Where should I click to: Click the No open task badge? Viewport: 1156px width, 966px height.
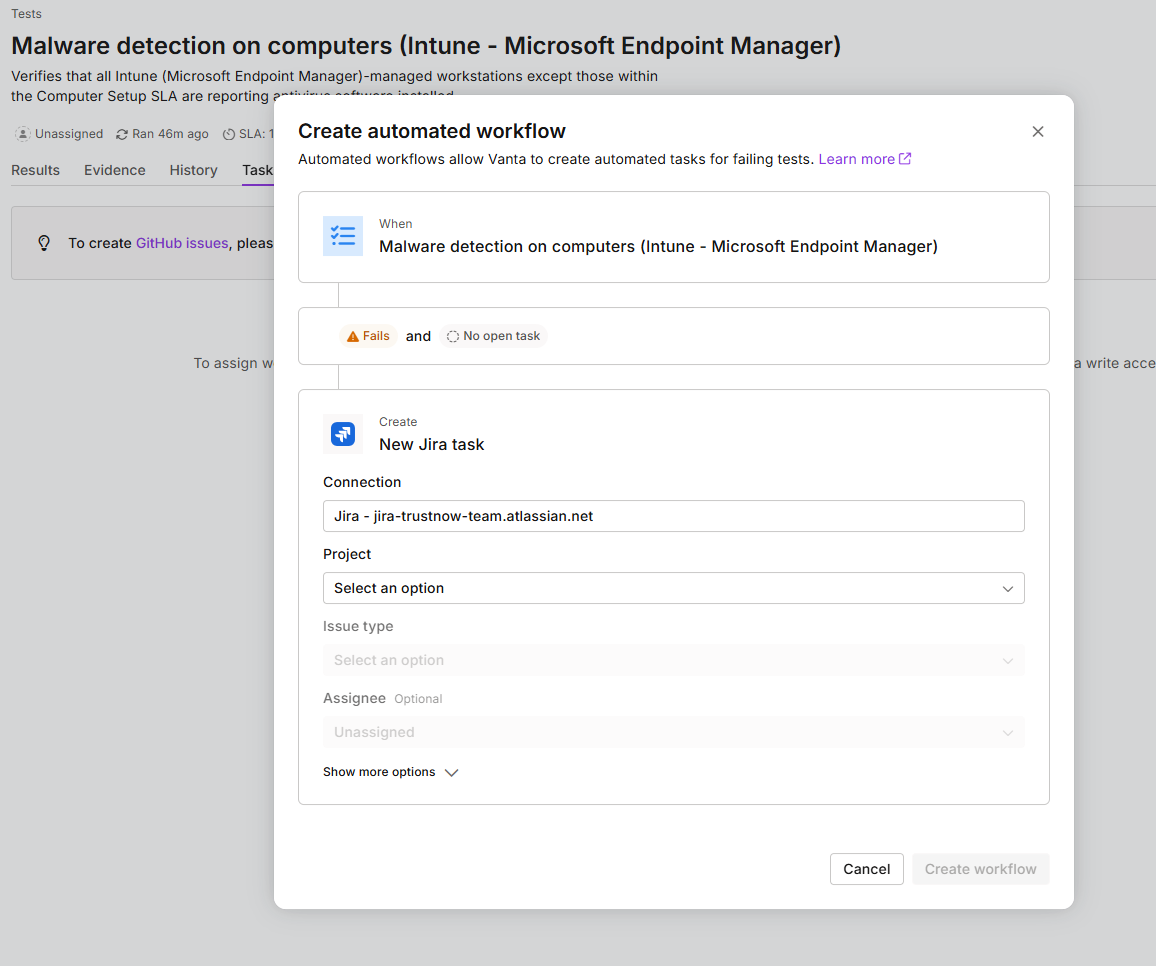493,336
